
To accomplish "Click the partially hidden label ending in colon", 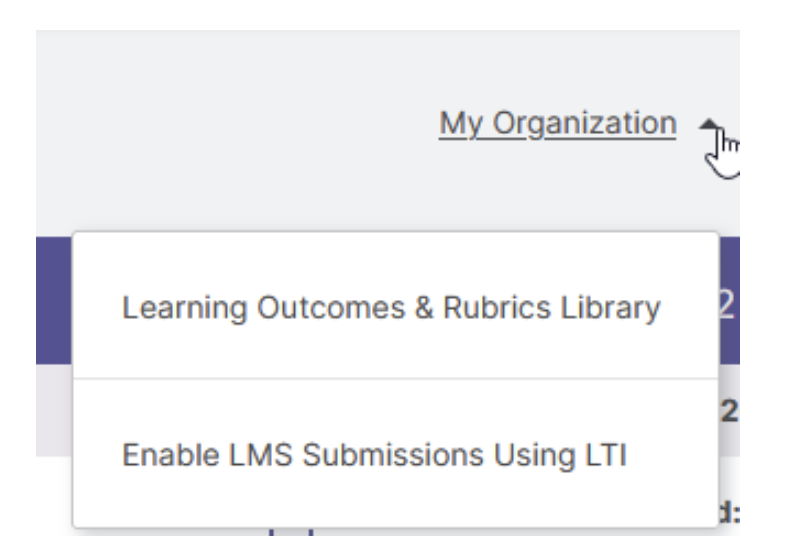I will [x=730, y=513].
